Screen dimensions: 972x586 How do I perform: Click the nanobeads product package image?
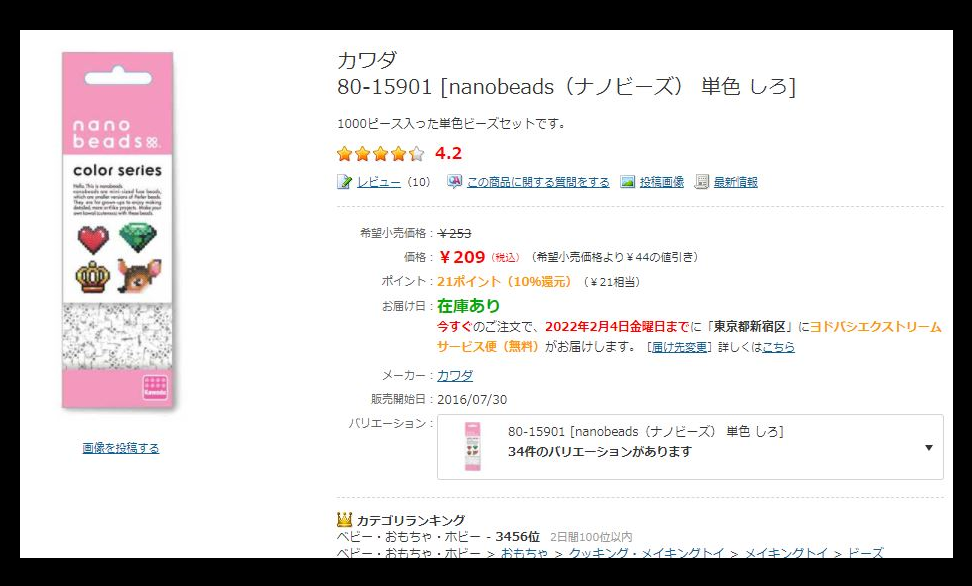point(118,230)
